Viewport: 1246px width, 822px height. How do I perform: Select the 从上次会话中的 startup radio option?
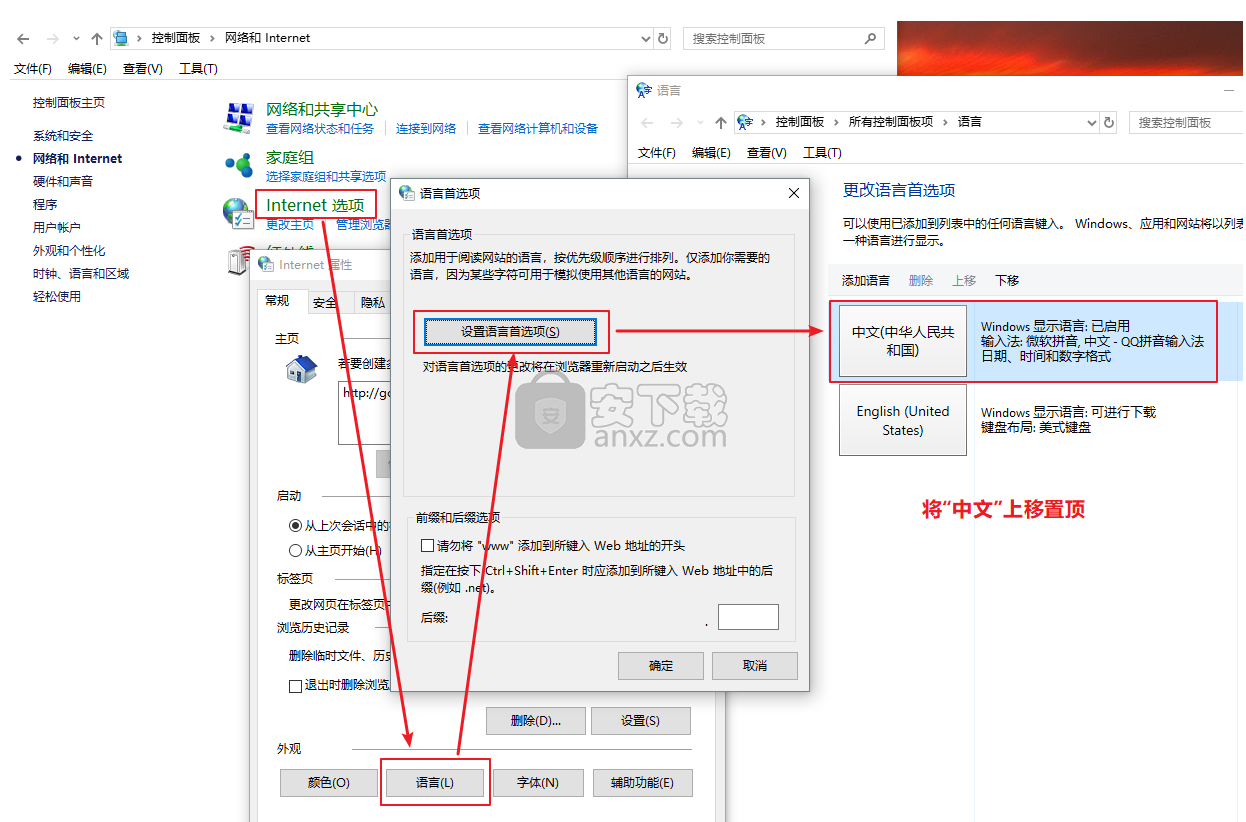coord(295,525)
